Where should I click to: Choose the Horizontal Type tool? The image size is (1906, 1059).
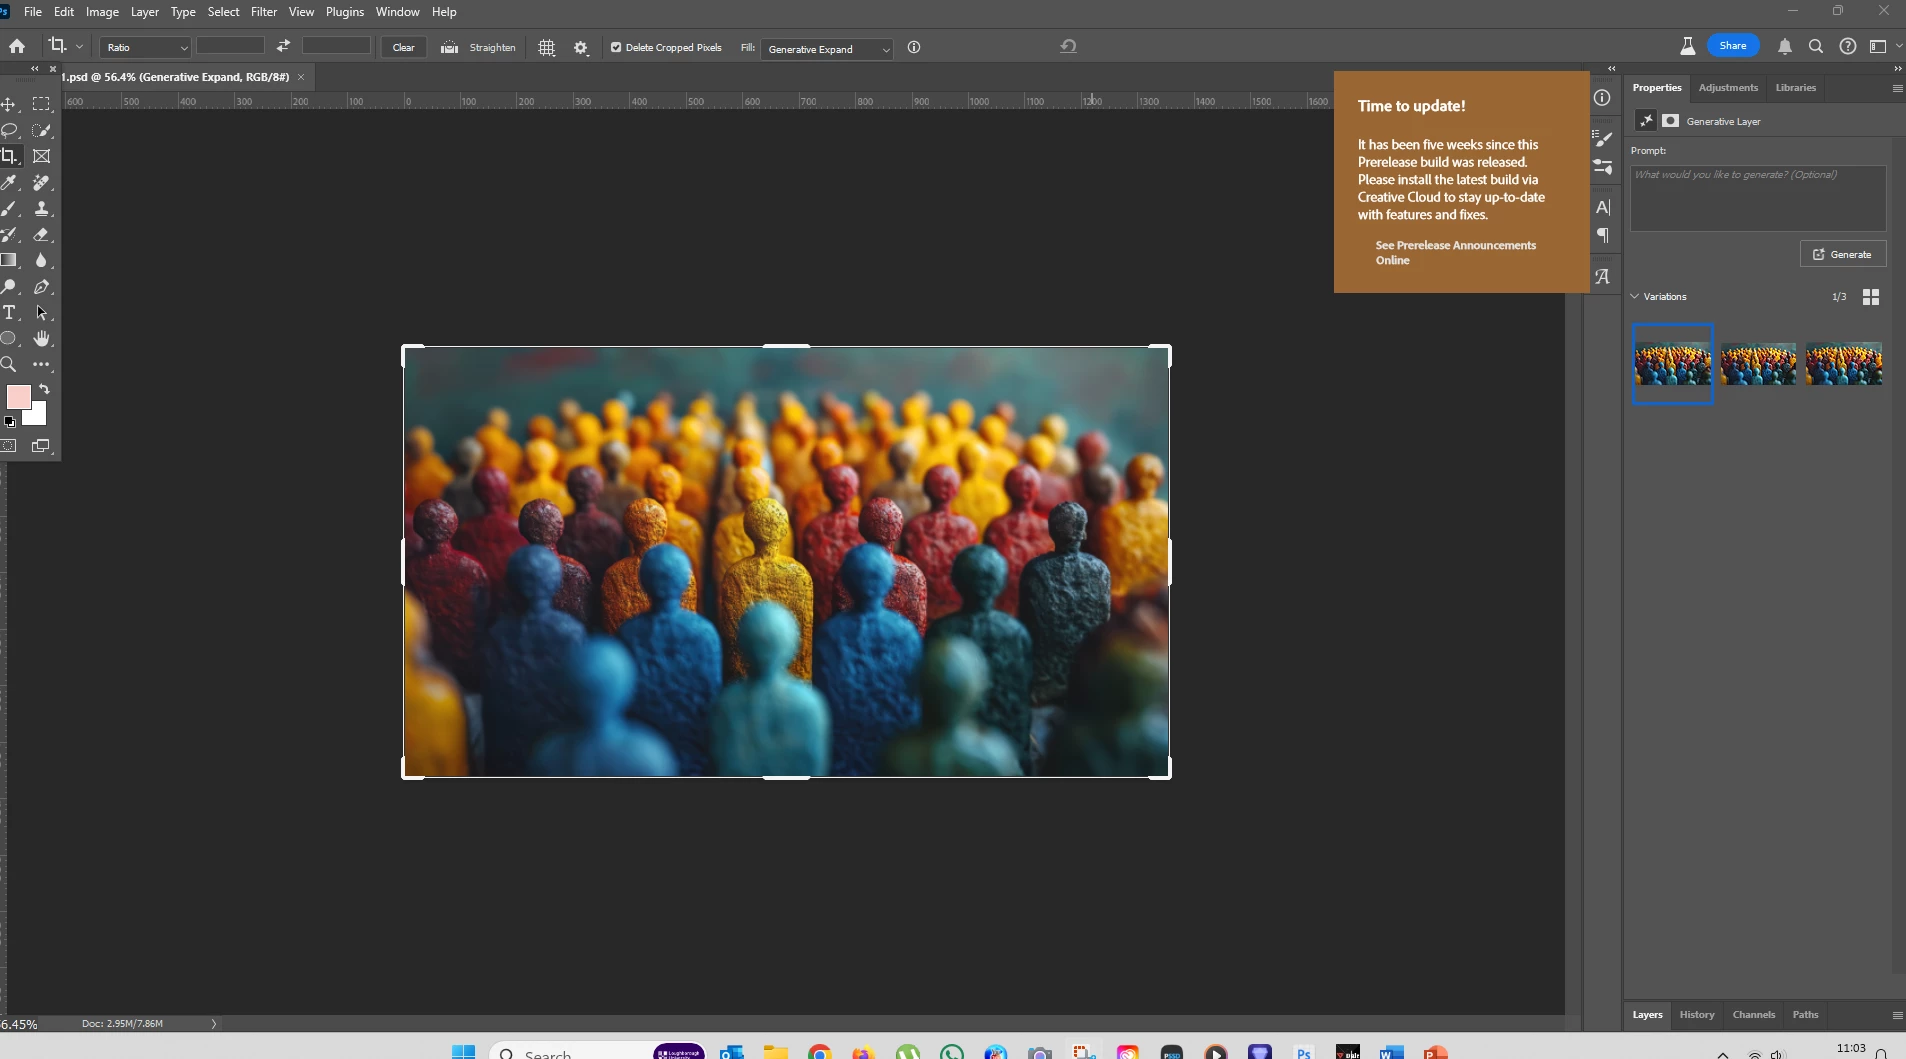click(x=9, y=313)
